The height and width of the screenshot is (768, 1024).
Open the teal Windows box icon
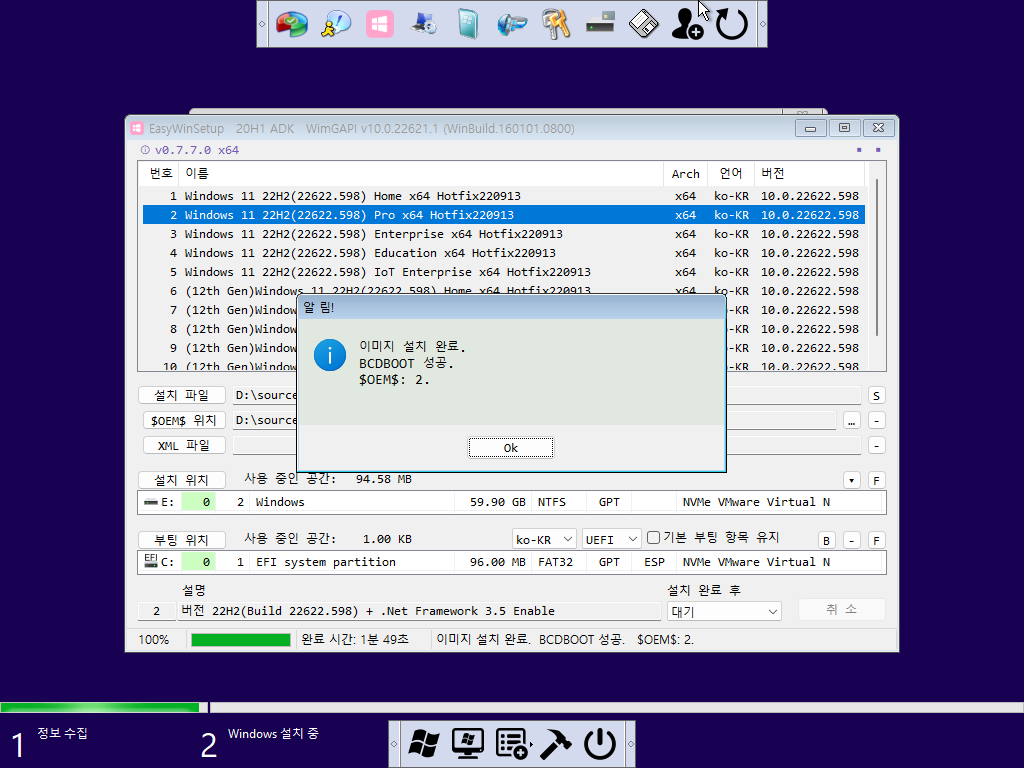coord(468,25)
